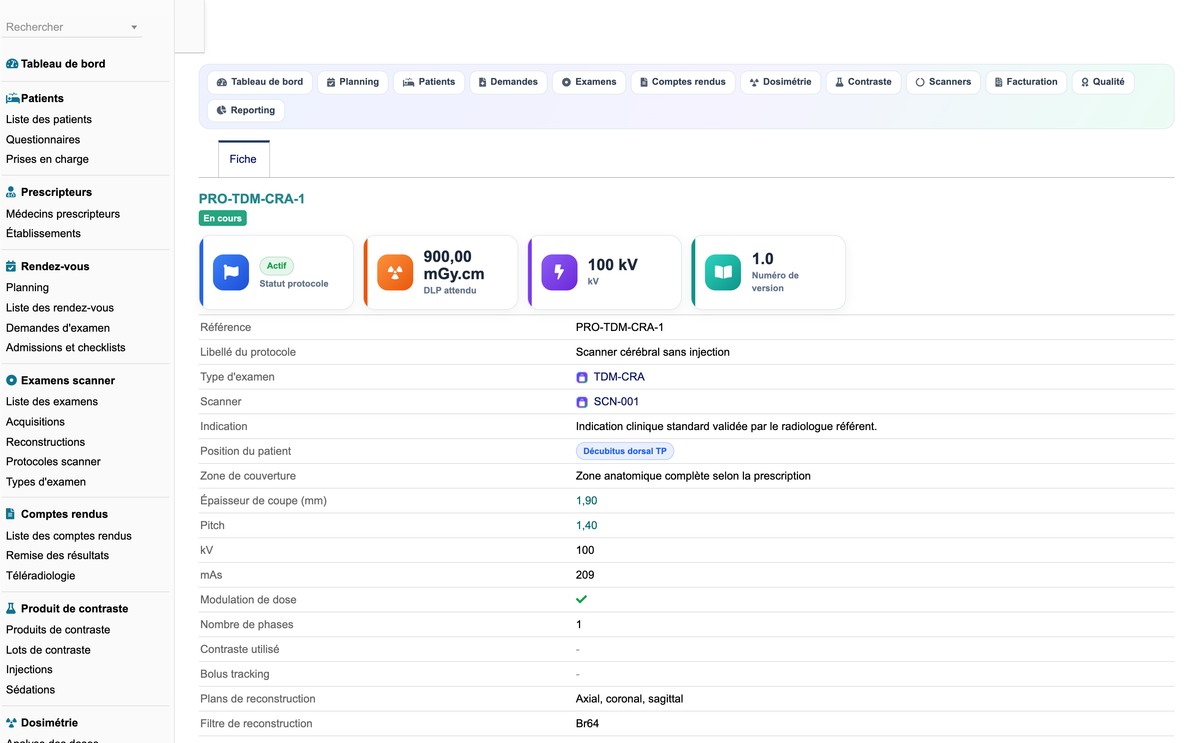Open sidebar Planning under Rendez-vous
The width and height of the screenshot is (1200, 743).
point(27,288)
